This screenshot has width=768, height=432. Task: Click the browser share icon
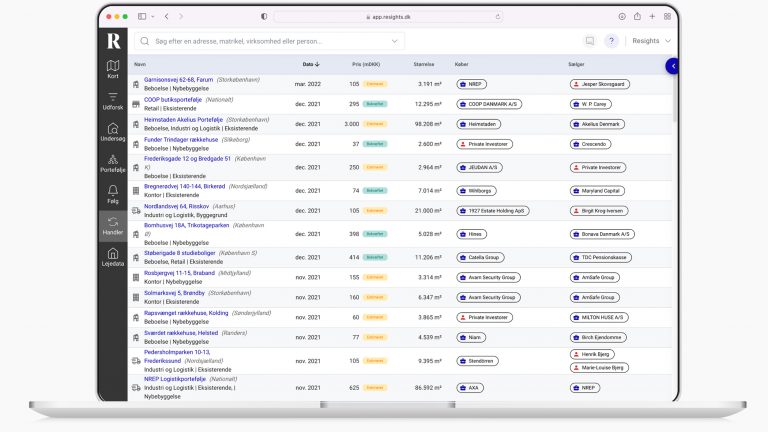(636, 17)
